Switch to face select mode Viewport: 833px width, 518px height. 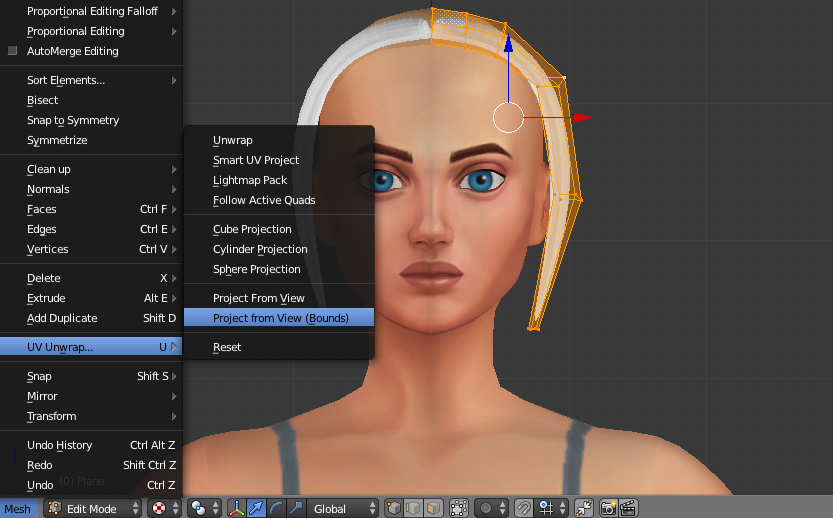pyautogui.click(x=433, y=508)
